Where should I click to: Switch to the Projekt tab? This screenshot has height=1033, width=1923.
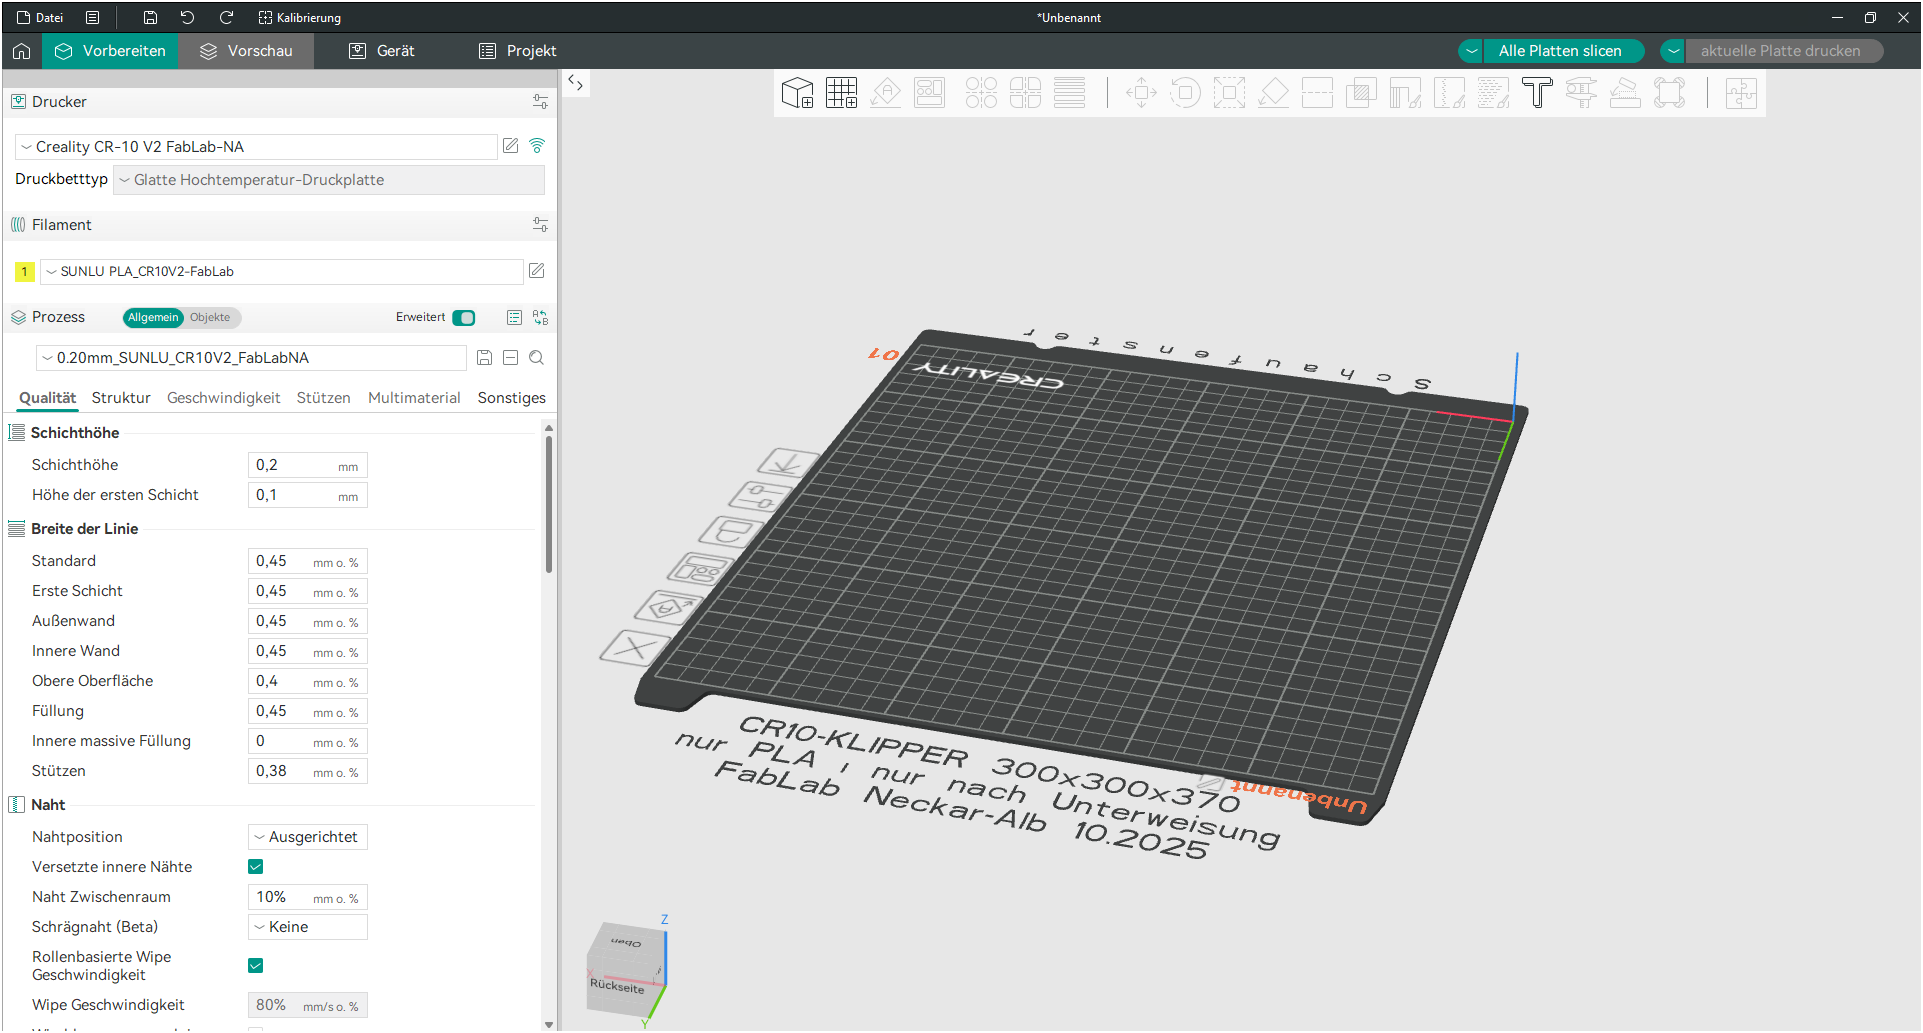[517, 51]
